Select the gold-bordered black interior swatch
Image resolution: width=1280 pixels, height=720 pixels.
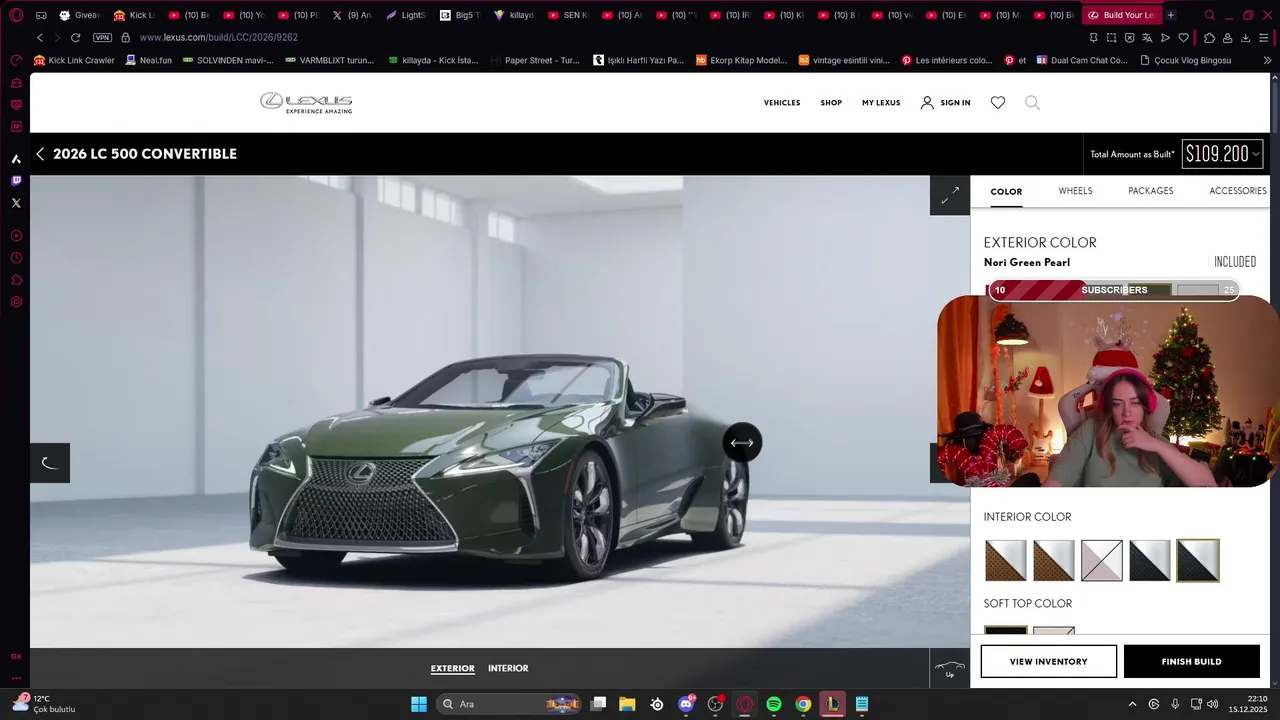1198,561
